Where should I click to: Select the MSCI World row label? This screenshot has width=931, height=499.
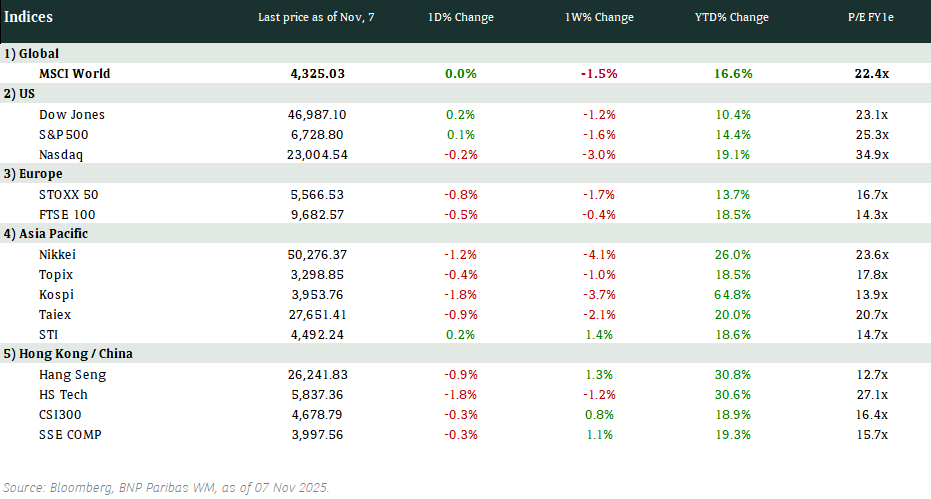[x=75, y=74]
